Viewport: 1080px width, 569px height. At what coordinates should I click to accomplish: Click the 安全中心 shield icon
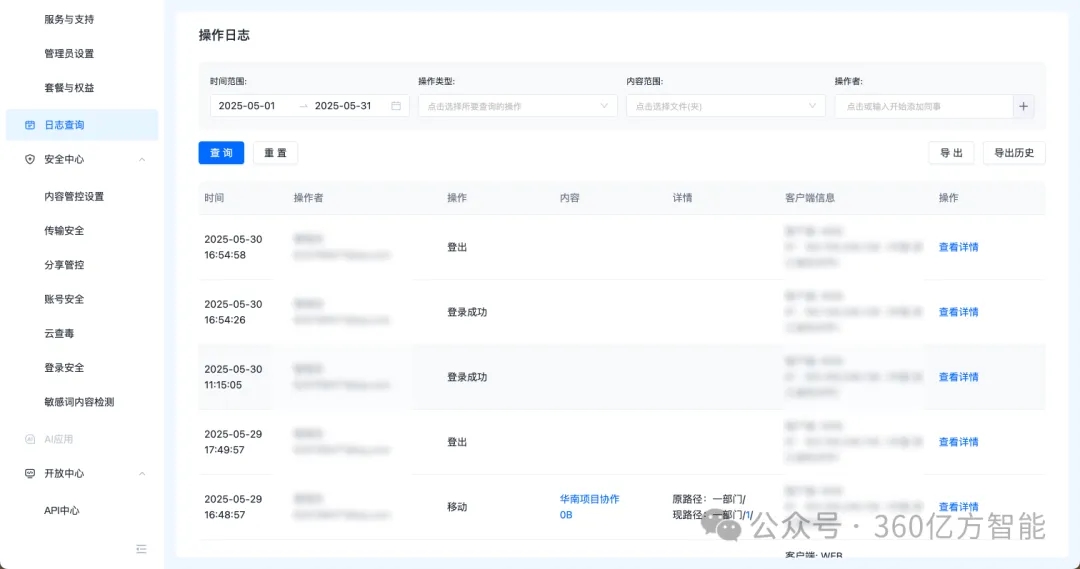tap(30, 159)
